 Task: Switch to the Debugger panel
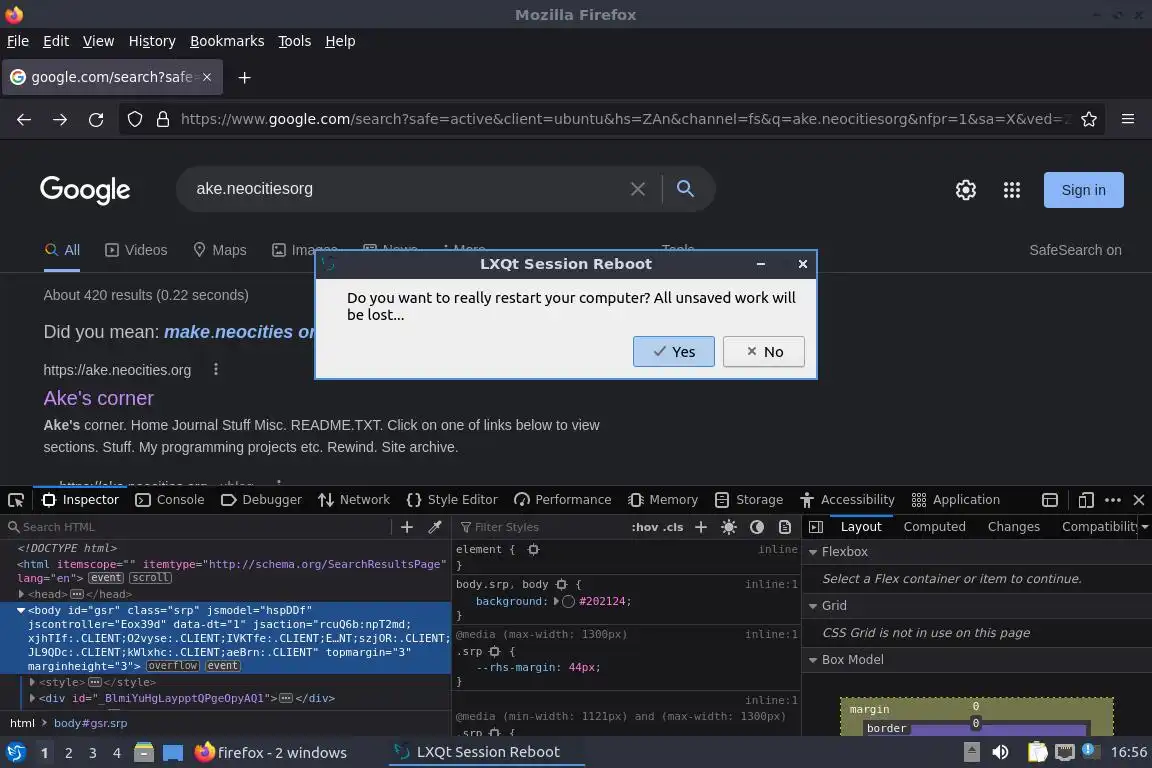pyautogui.click(x=261, y=500)
